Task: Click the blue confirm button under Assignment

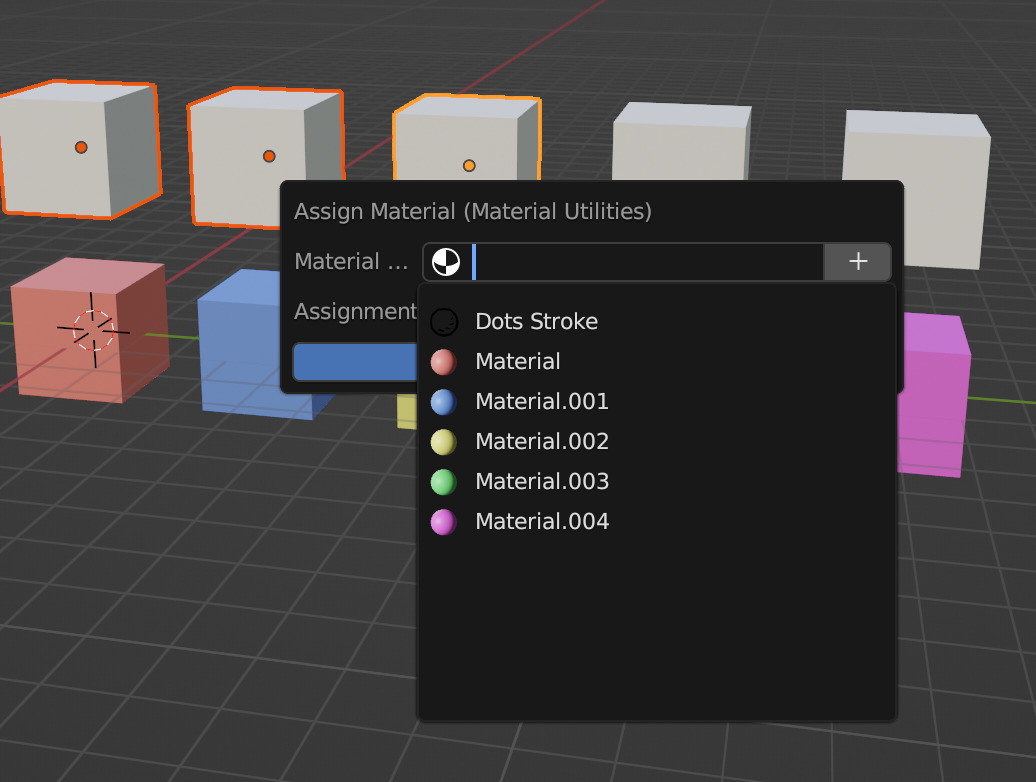Action: point(355,362)
